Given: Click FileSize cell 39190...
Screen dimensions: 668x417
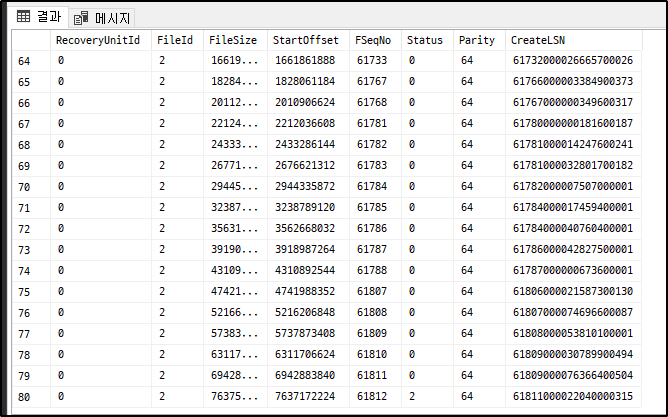Looking at the screenshot, I should (234, 249).
